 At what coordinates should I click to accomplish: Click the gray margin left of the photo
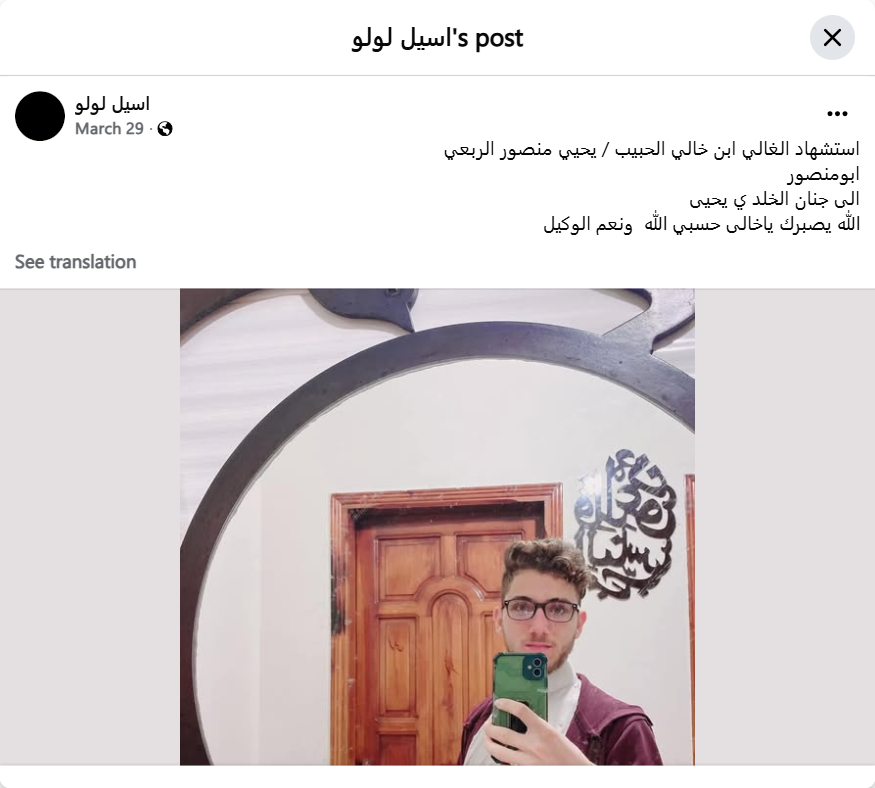coord(89,526)
